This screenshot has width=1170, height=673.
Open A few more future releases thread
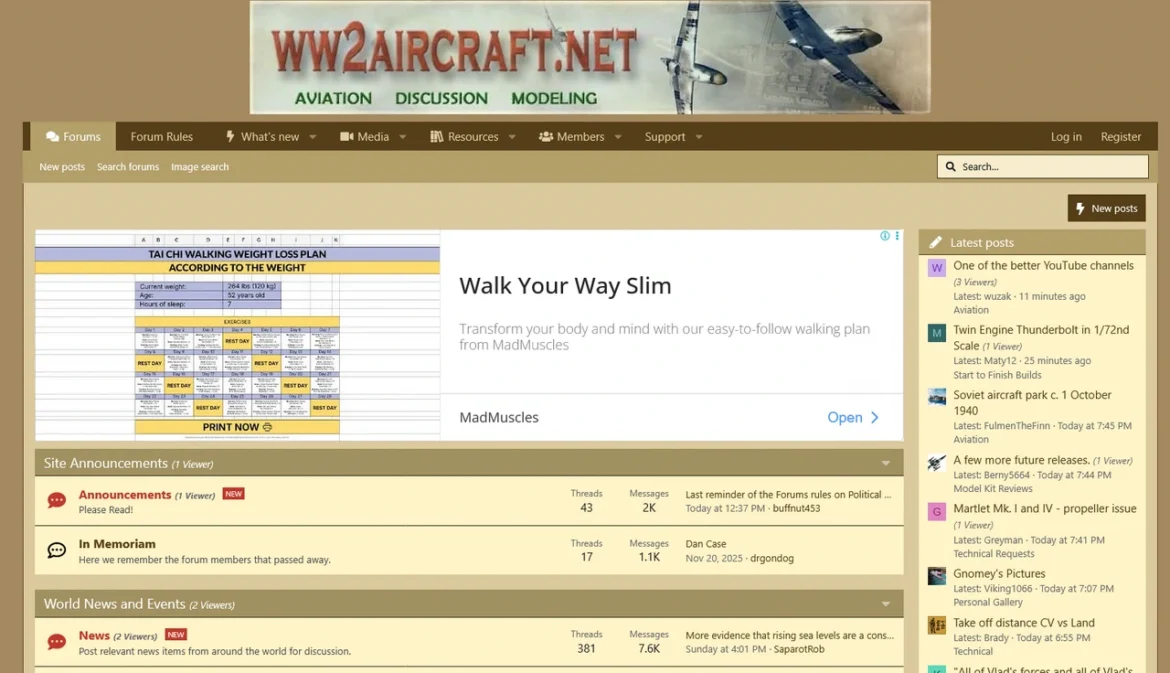[x=1021, y=460]
